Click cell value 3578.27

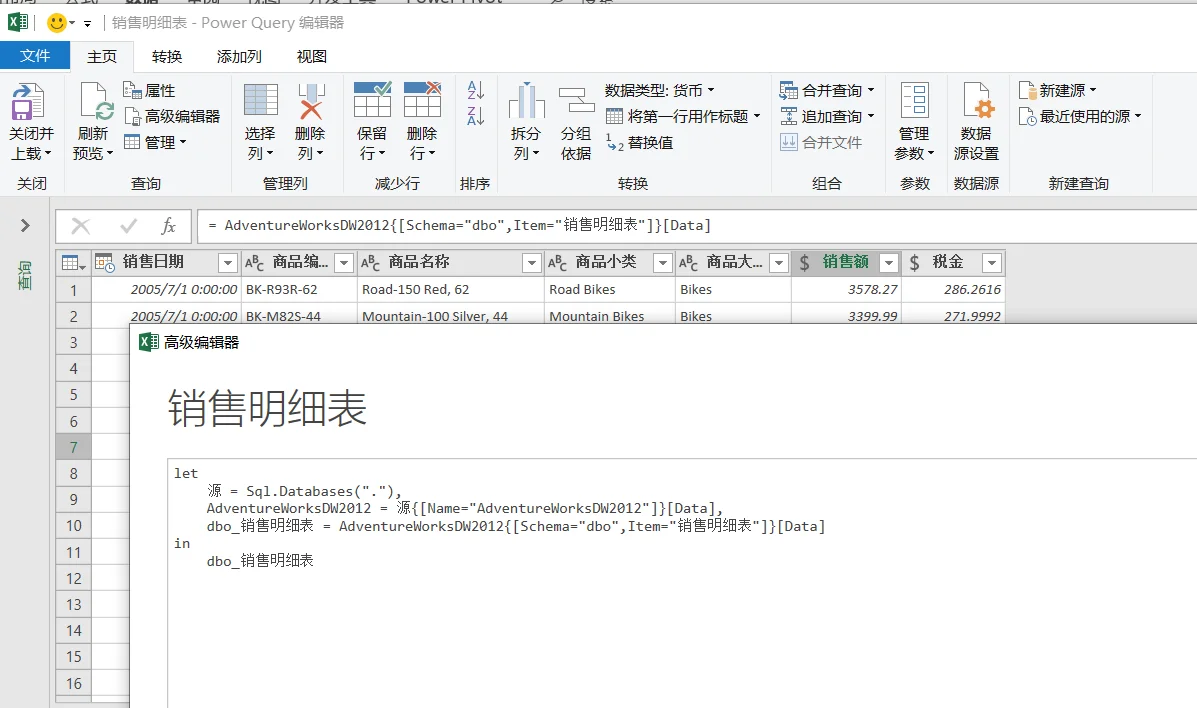click(847, 289)
